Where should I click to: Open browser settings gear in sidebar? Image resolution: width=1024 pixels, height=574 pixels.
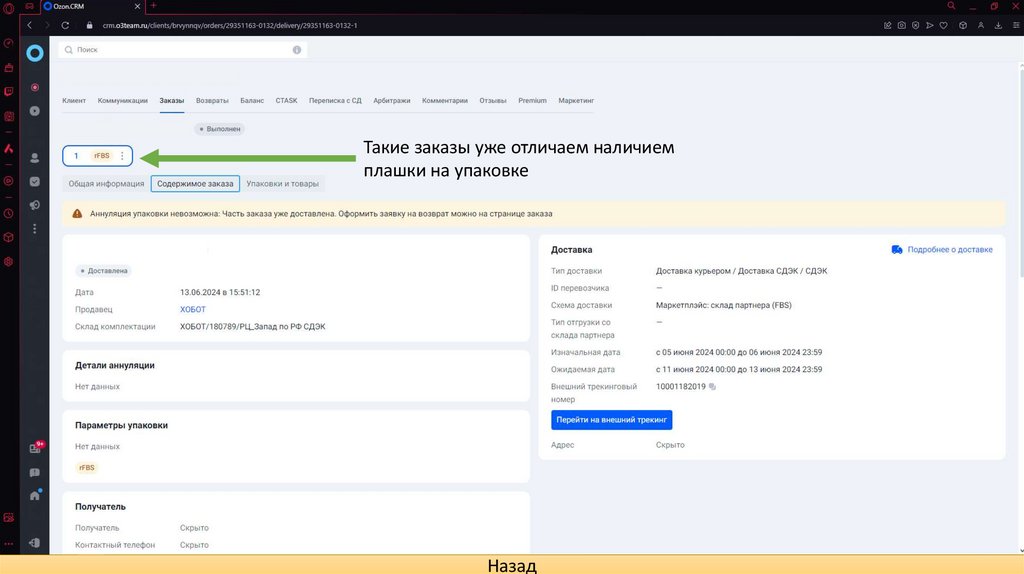pyautogui.click(x=8, y=262)
